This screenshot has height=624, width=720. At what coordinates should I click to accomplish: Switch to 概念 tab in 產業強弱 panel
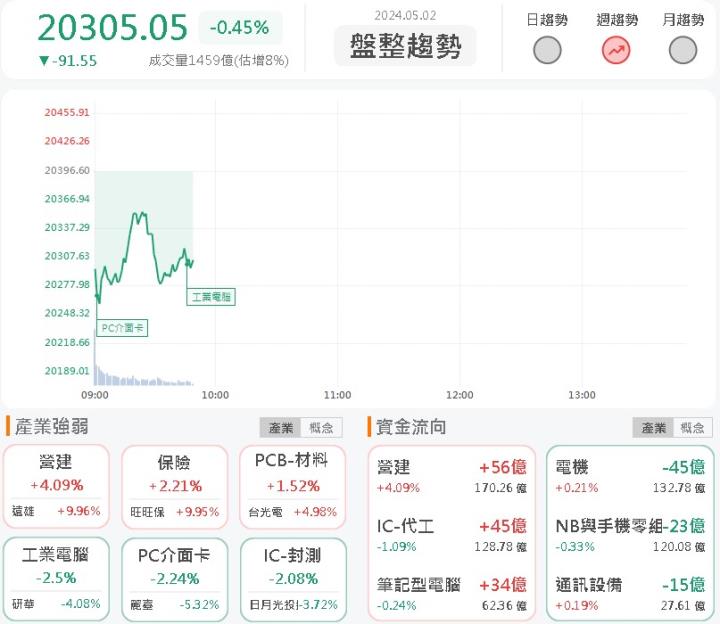(x=322, y=428)
